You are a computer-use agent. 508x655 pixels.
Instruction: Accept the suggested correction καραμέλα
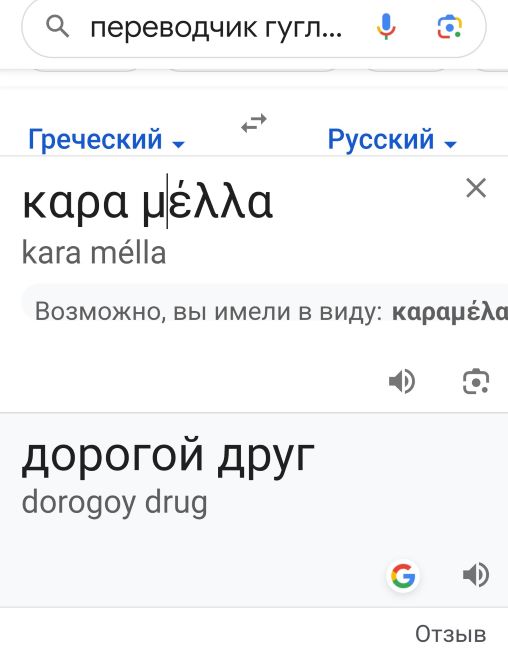tap(450, 312)
